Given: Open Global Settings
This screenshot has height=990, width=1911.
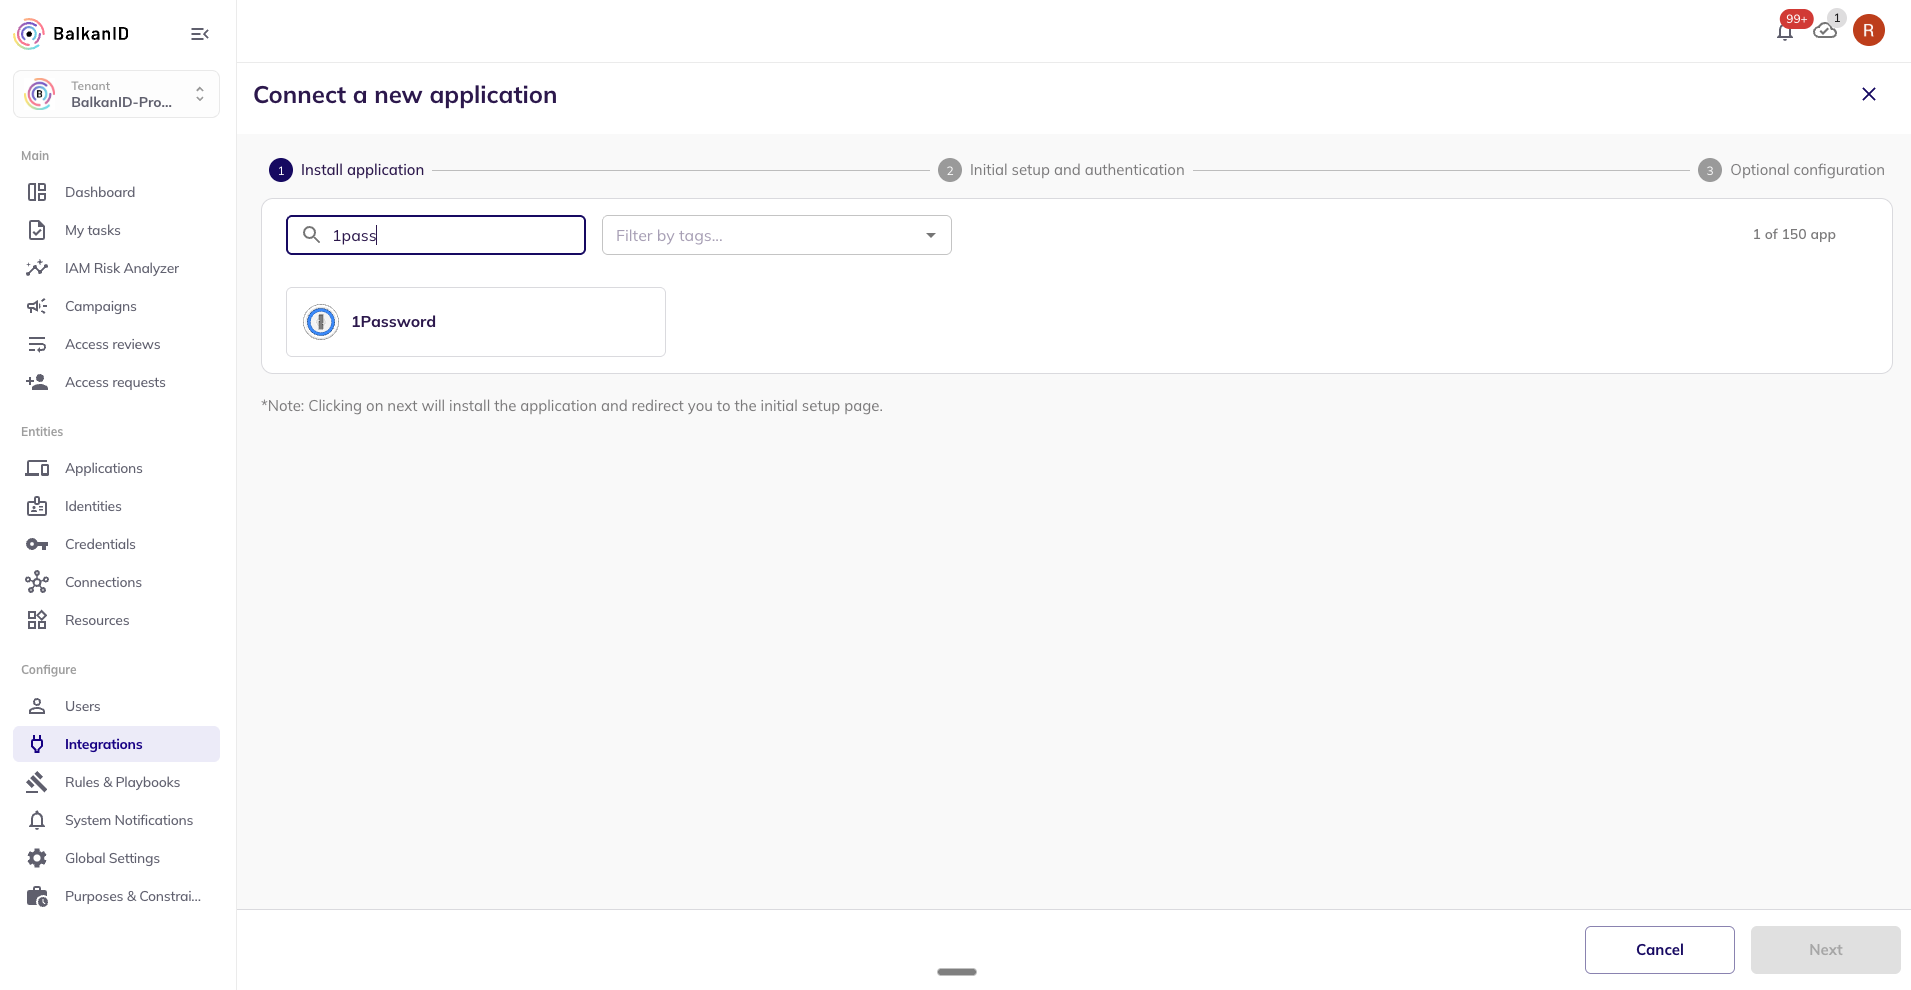Looking at the screenshot, I should [112, 858].
